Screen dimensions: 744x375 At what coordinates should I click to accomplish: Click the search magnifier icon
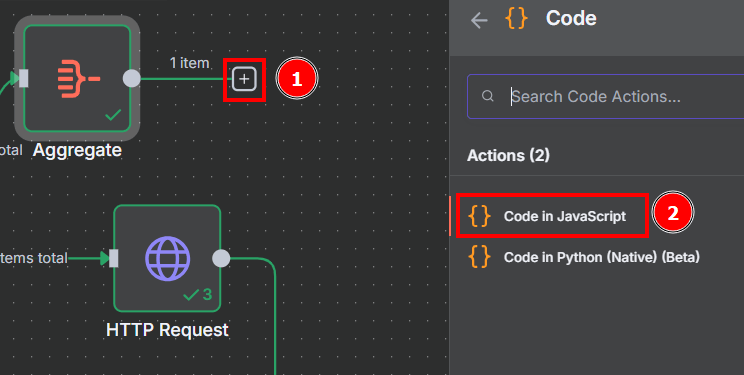click(x=487, y=96)
